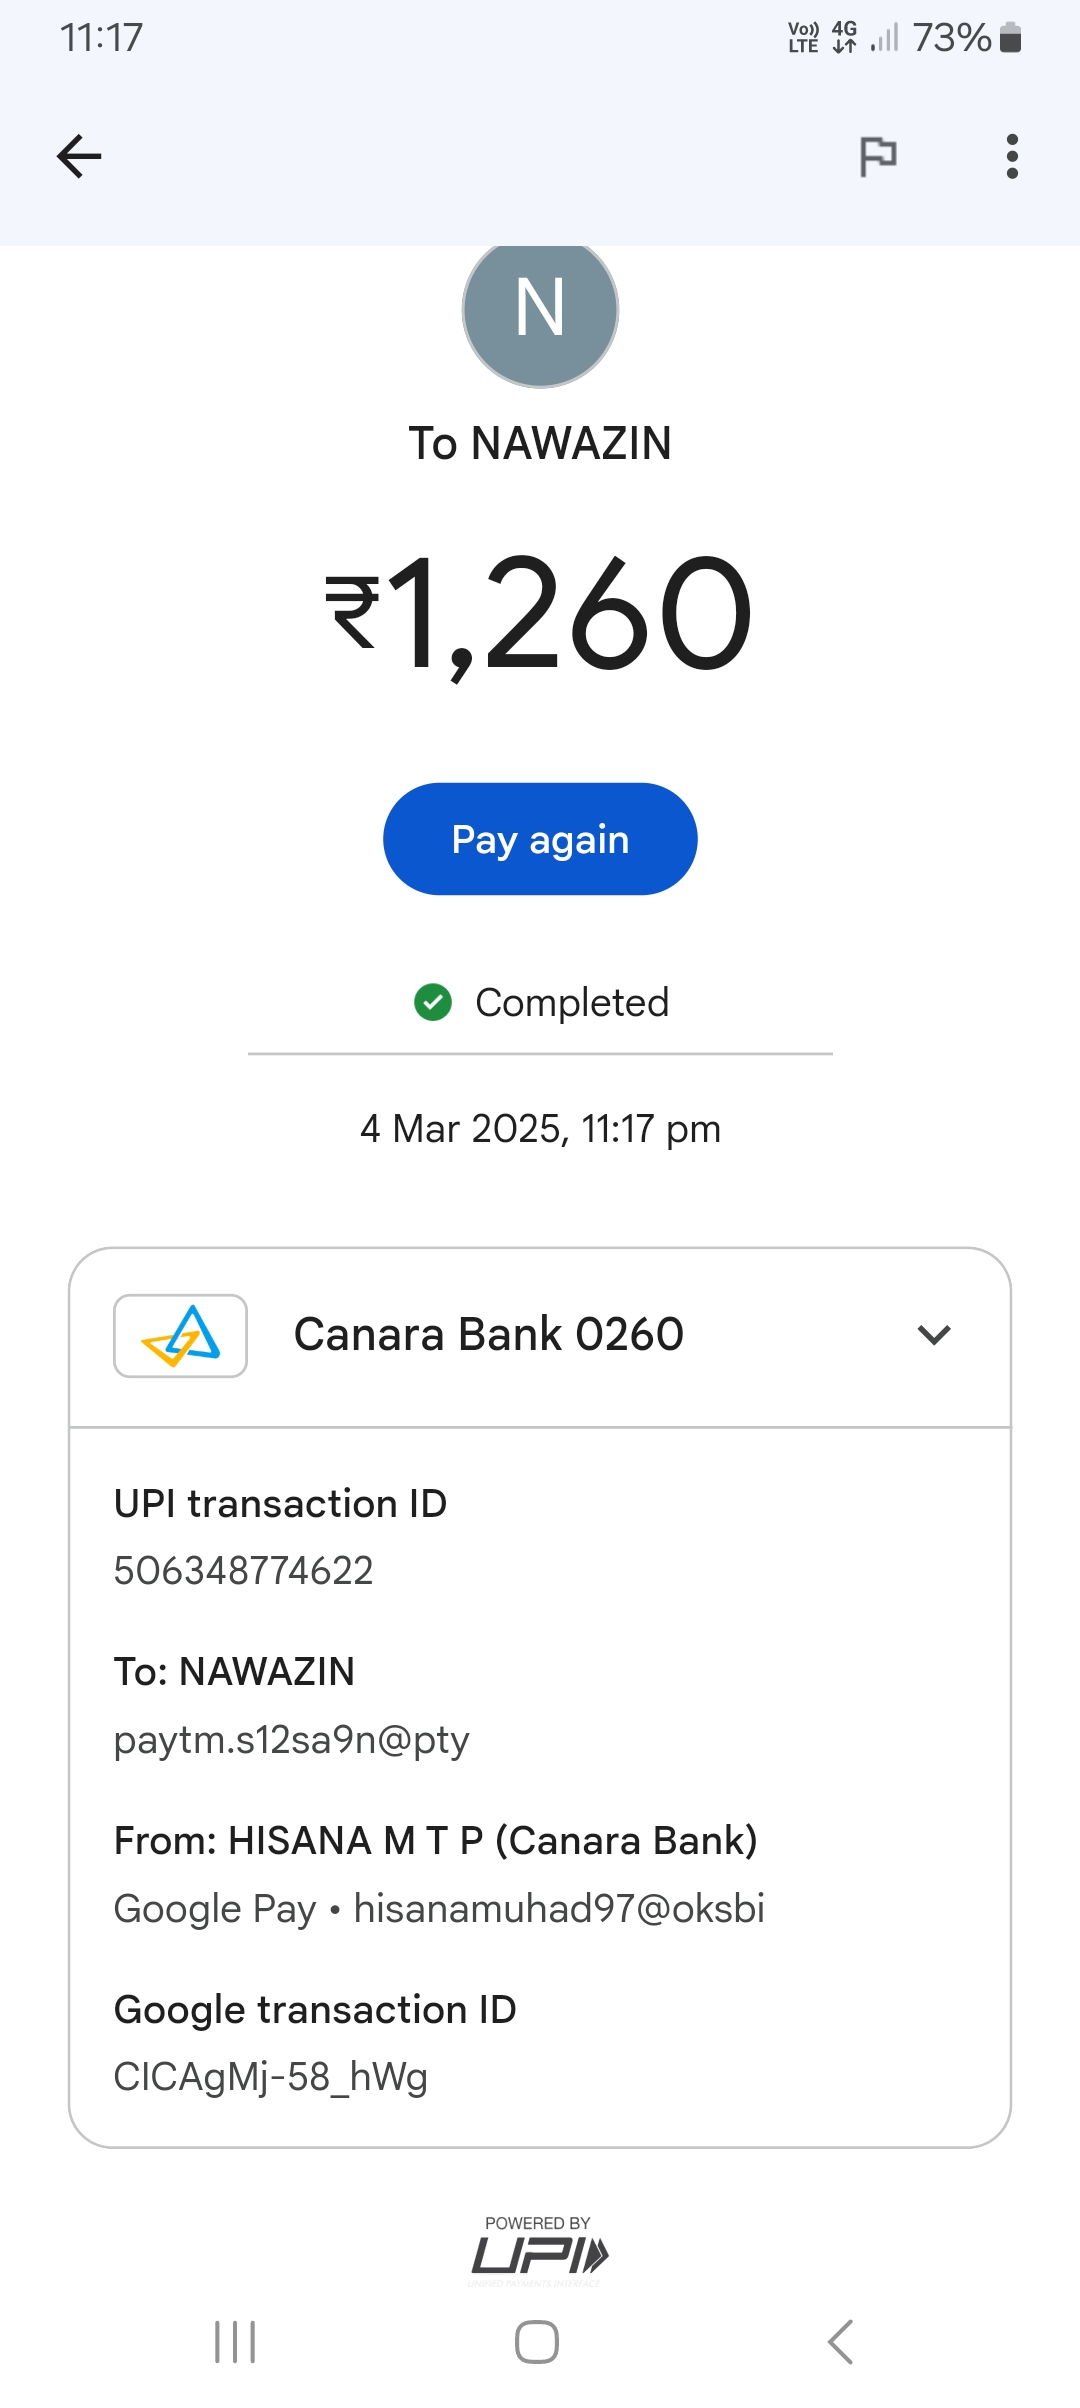Report transaction using flag icon
The width and height of the screenshot is (1080, 2408).
[878, 157]
